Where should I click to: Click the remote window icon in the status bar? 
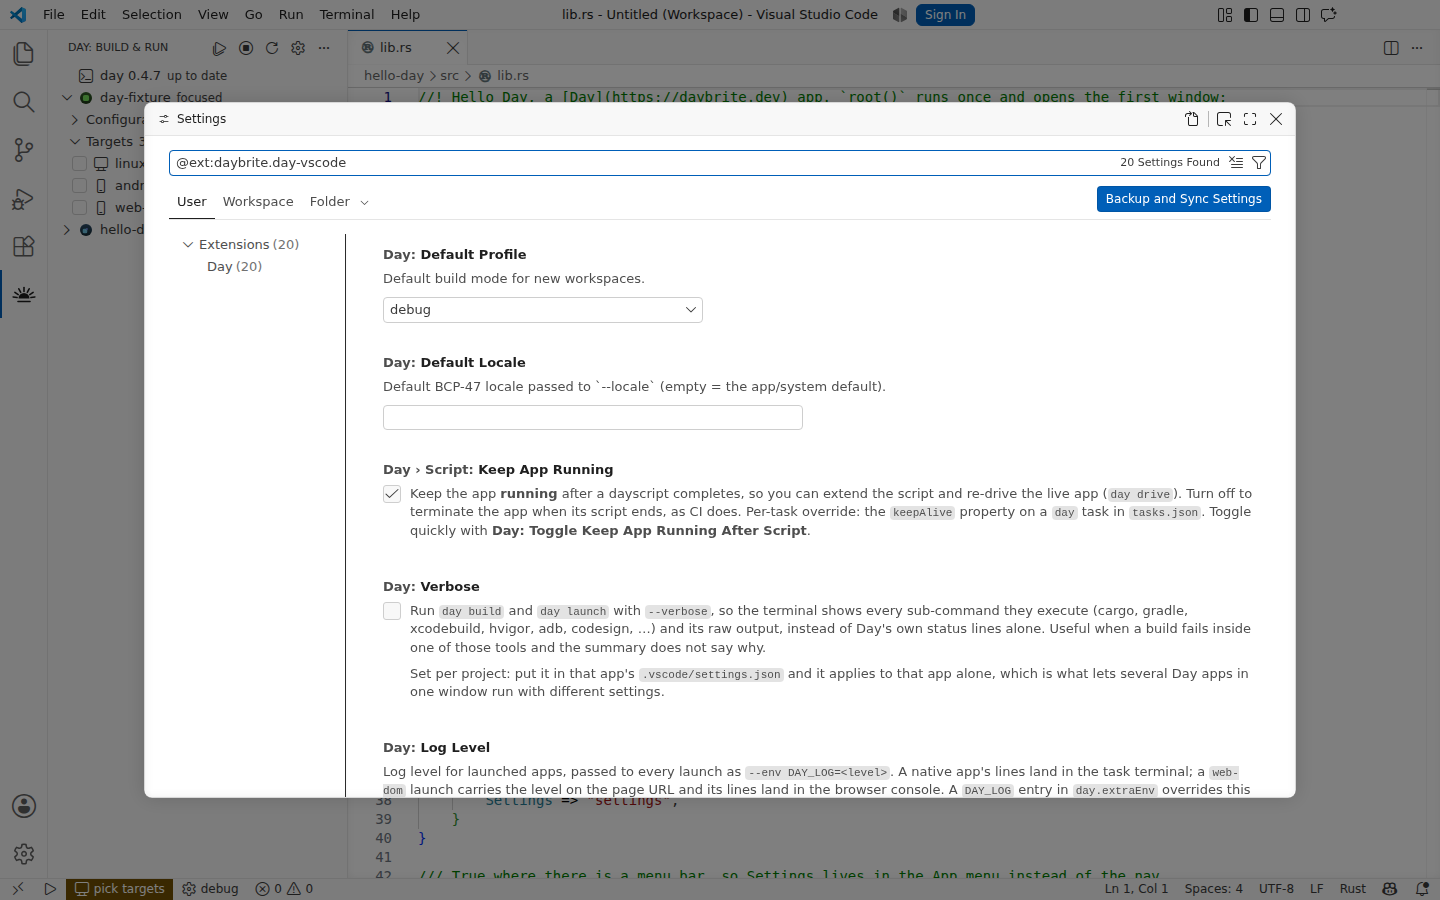click(17, 889)
